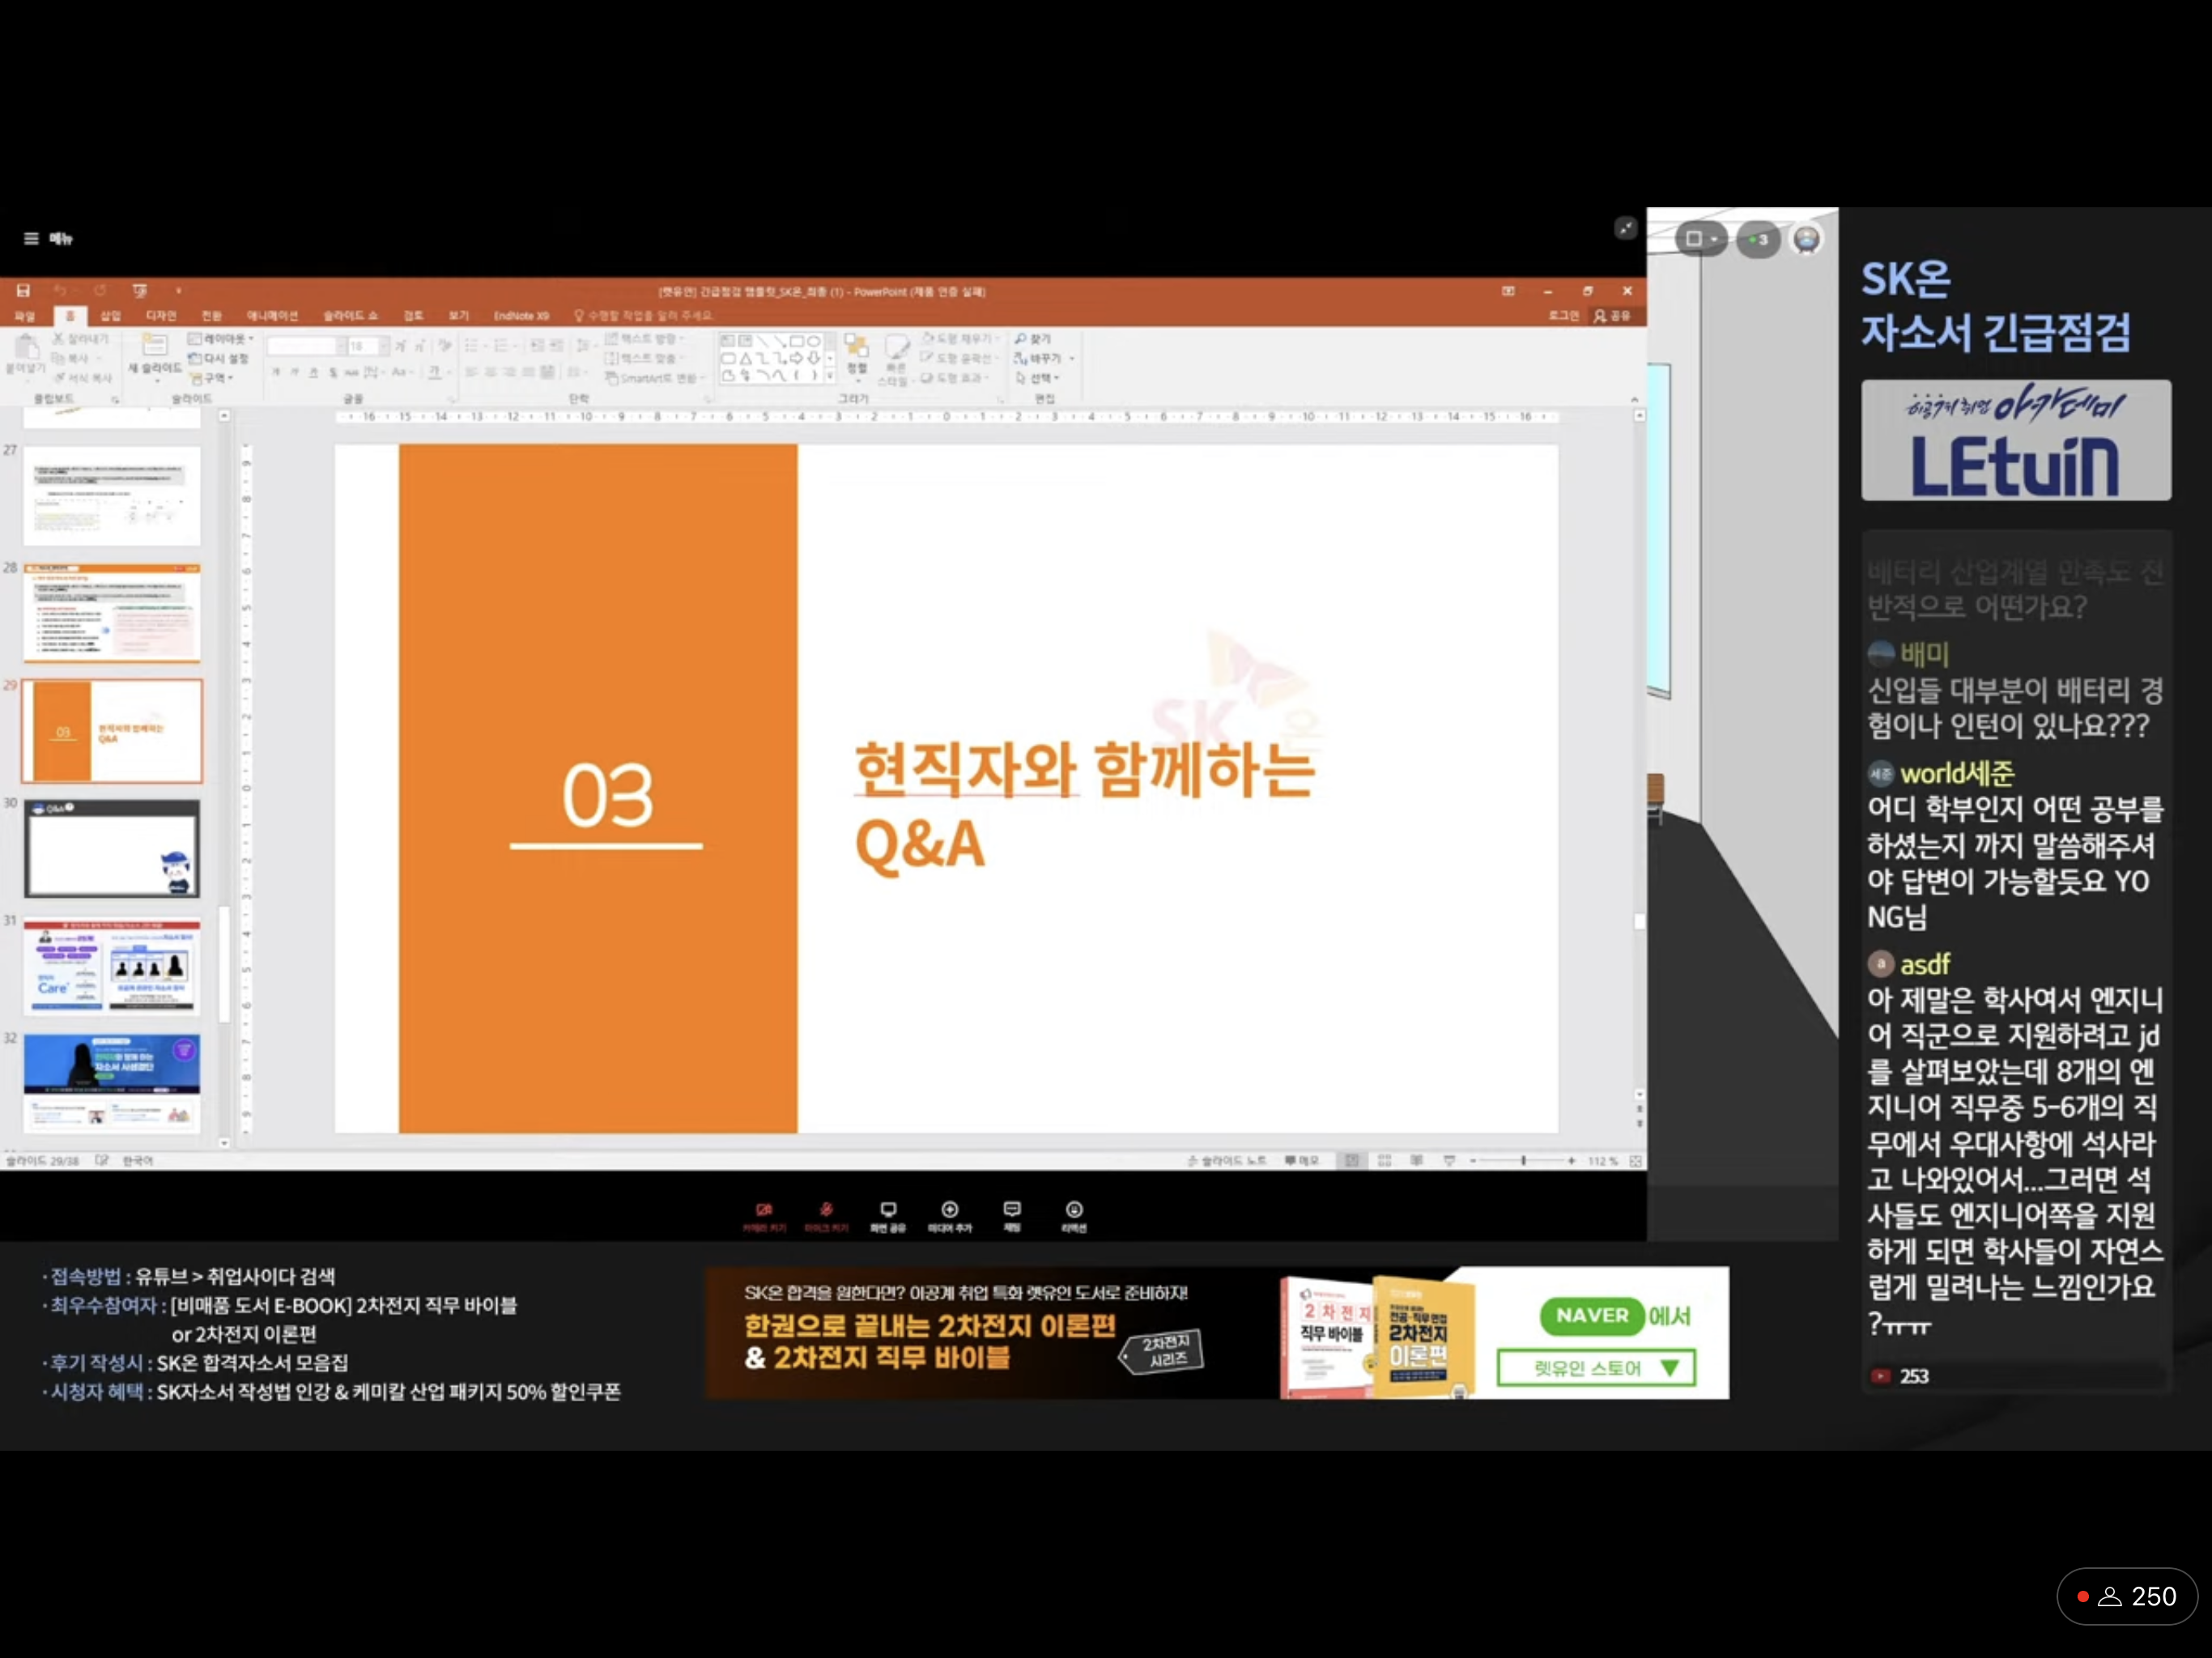
Task: Click Slide Sorter view icon in status bar
Action: pyautogui.click(x=1385, y=1160)
